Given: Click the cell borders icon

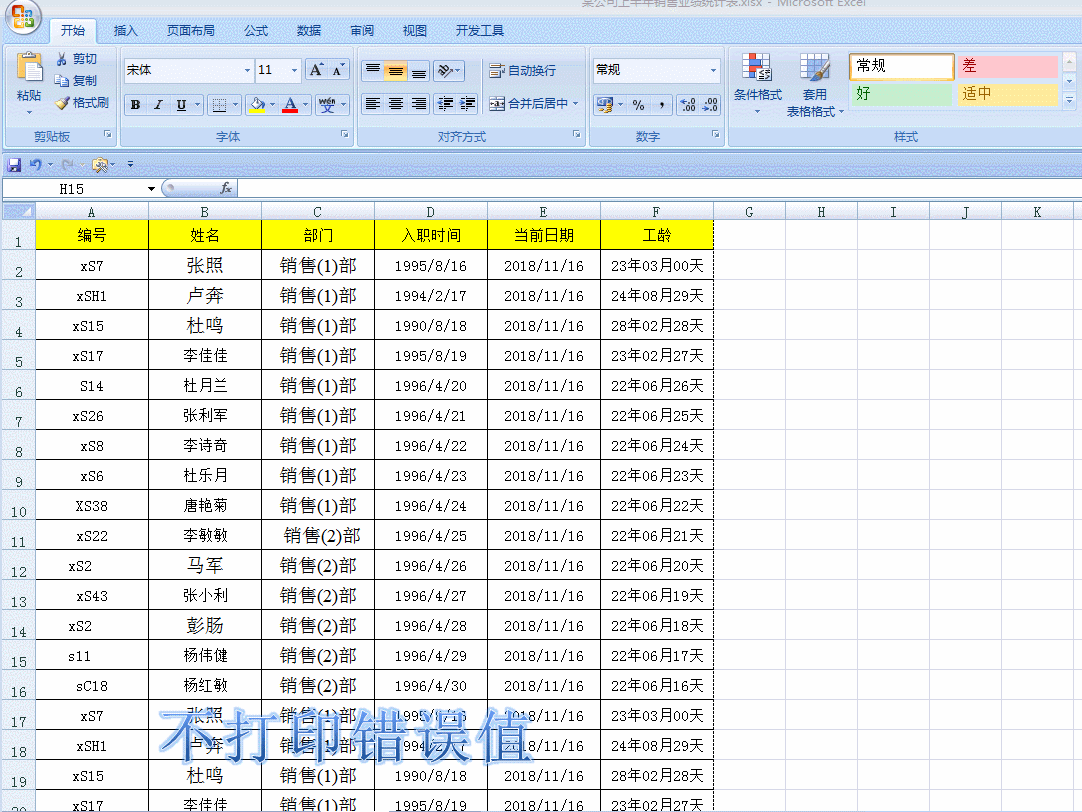Looking at the screenshot, I should point(219,105).
